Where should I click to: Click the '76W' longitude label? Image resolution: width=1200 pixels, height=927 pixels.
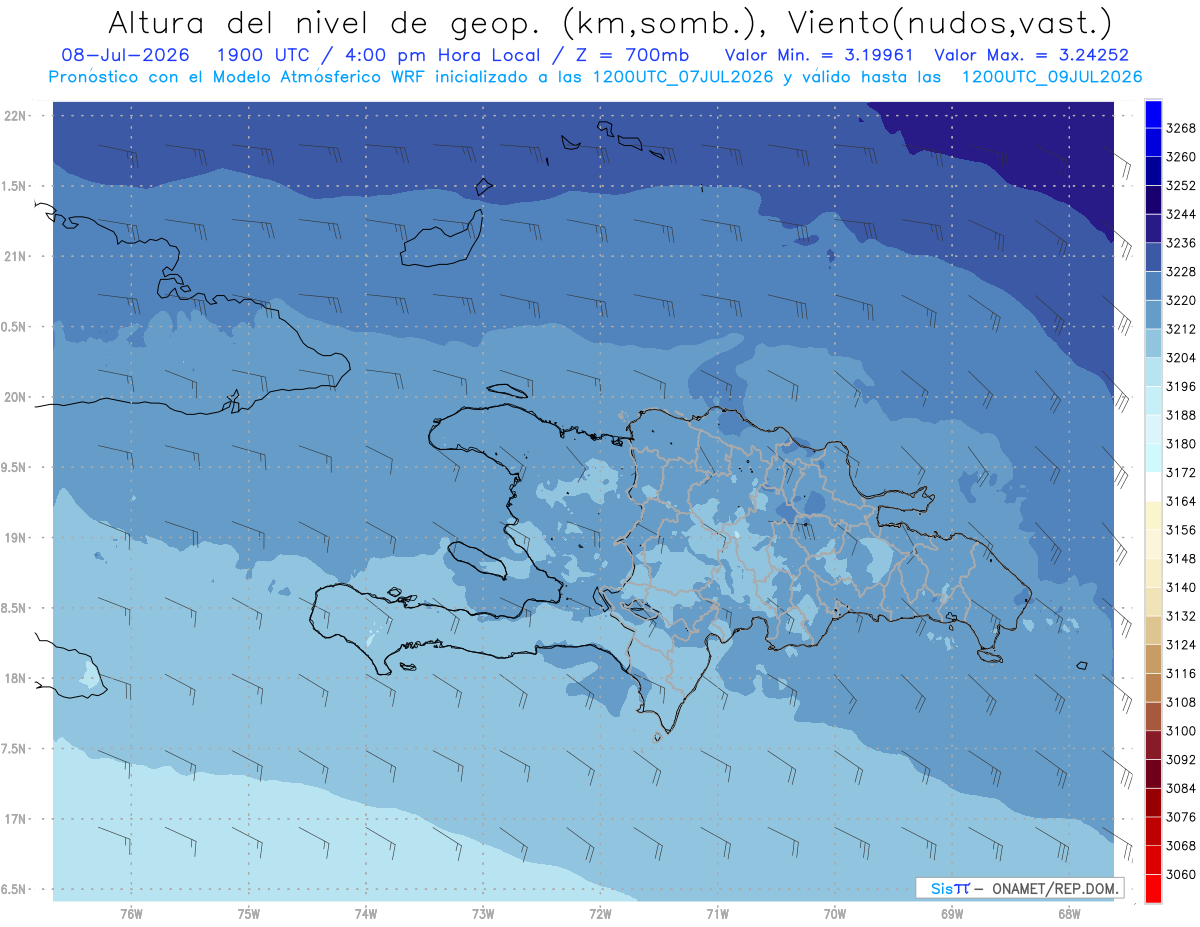(131, 912)
